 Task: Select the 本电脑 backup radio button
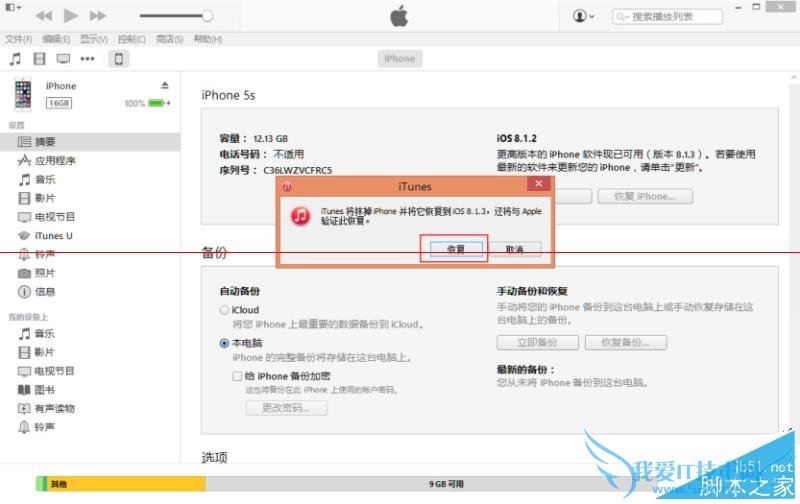tap(224, 343)
